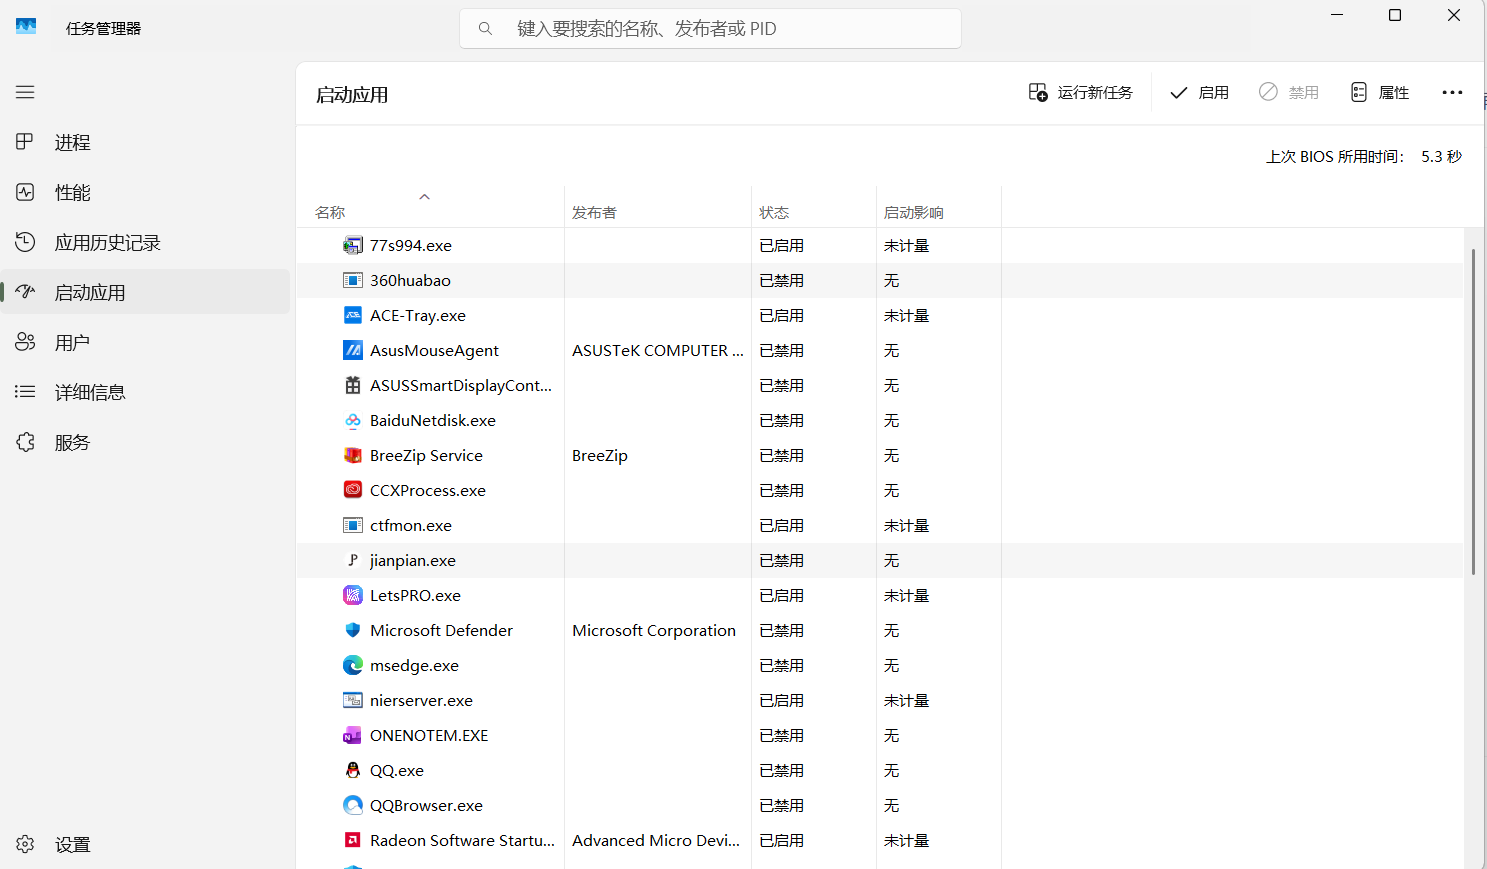The height and width of the screenshot is (869, 1487).
Task: Click the AsusMouseAgent app icon
Action: coord(353,350)
